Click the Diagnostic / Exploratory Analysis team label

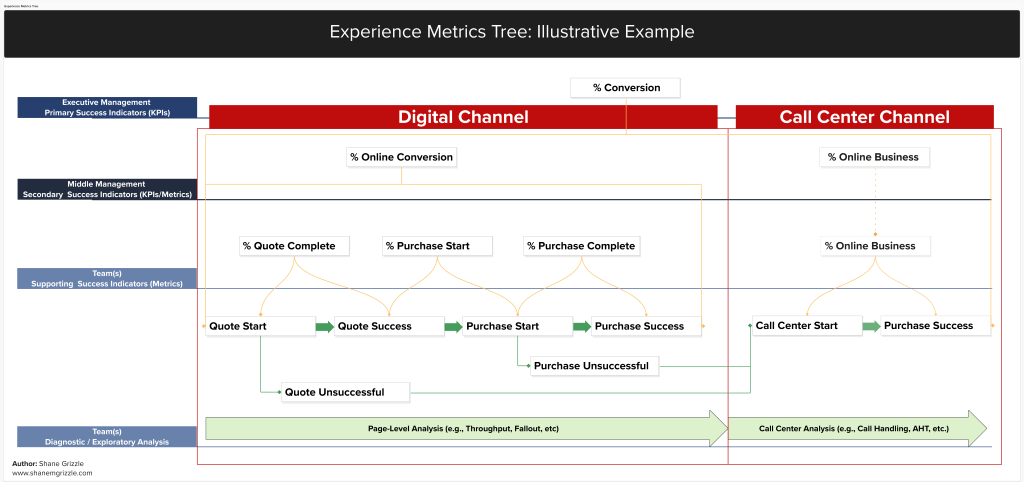tap(107, 436)
